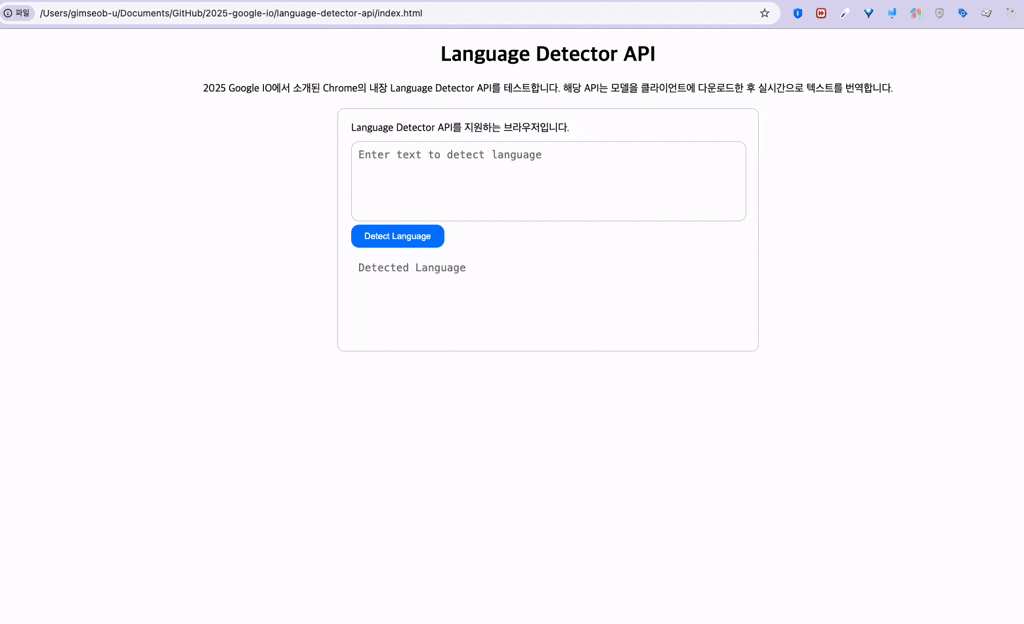Open the faded rightmost toolbar extension icon
Viewport: 1024px width, 624px height.
click(1010, 13)
